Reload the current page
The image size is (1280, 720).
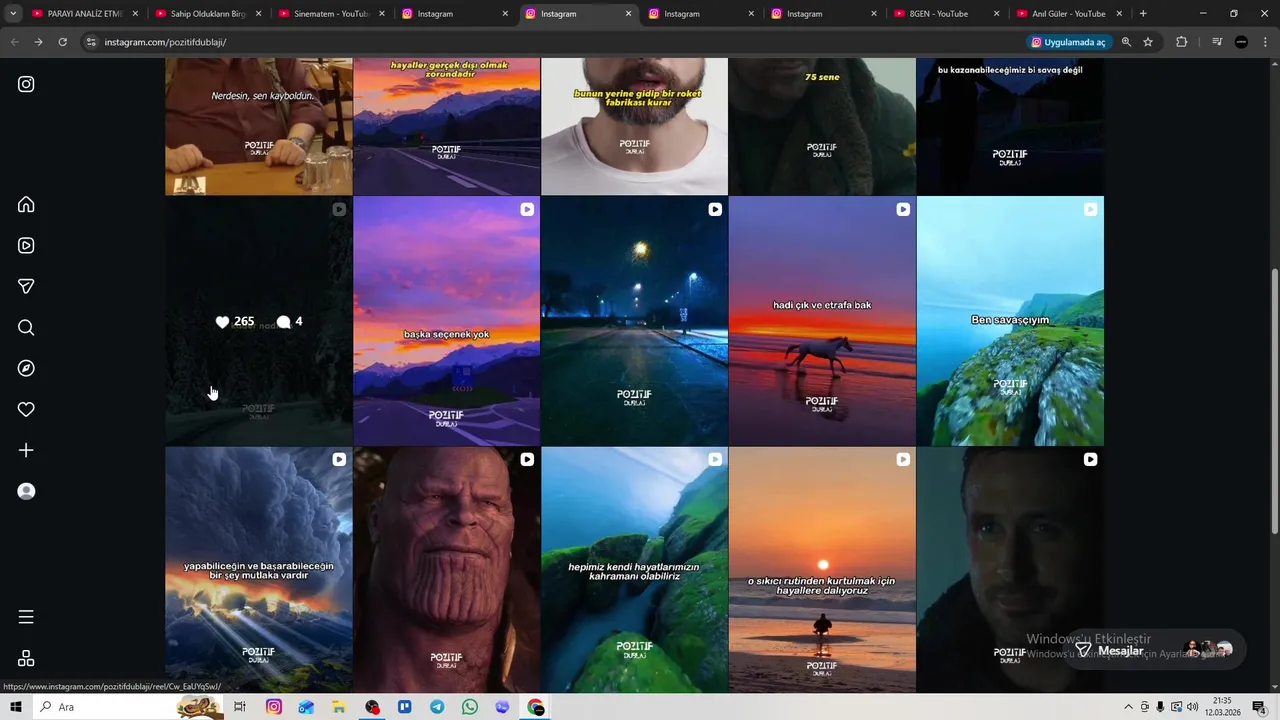coord(62,42)
